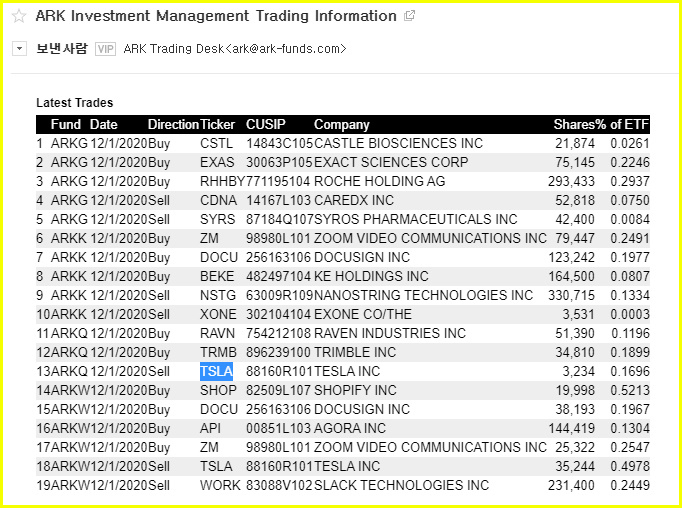Click shares value 35,244
Image resolution: width=682 pixels, height=508 pixels.
coord(575,467)
